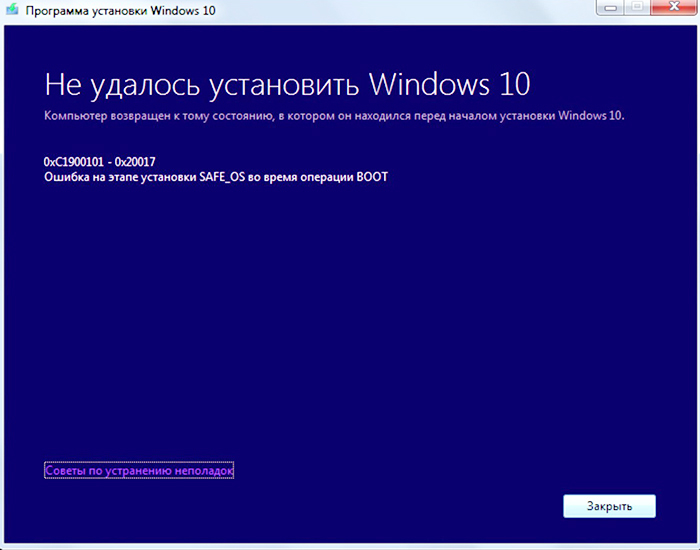Viewport: 700px width, 550px height.
Task: Open the Советы по устранению неполадок link
Action: [139, 470]
